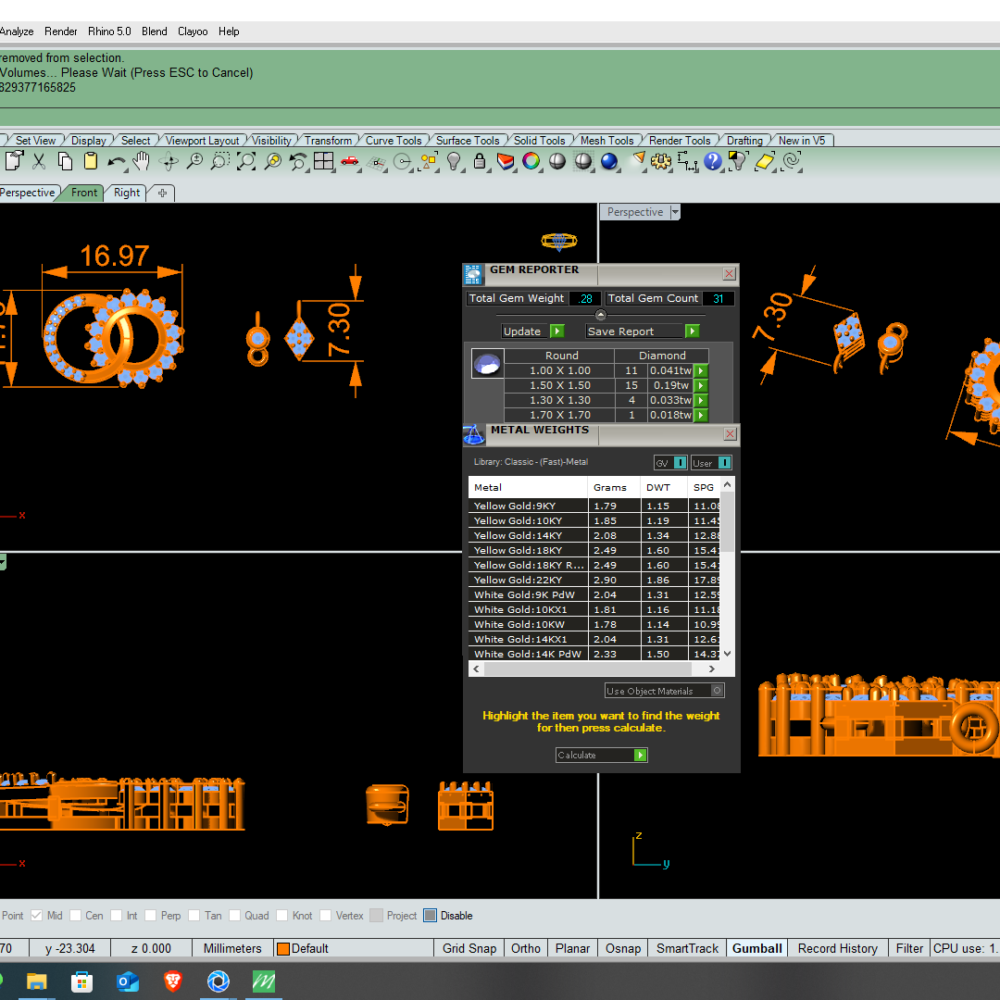This screenshot has width=1000, height=1000.
Task: Click the Cut scissors icon
Action: point(39,161)
